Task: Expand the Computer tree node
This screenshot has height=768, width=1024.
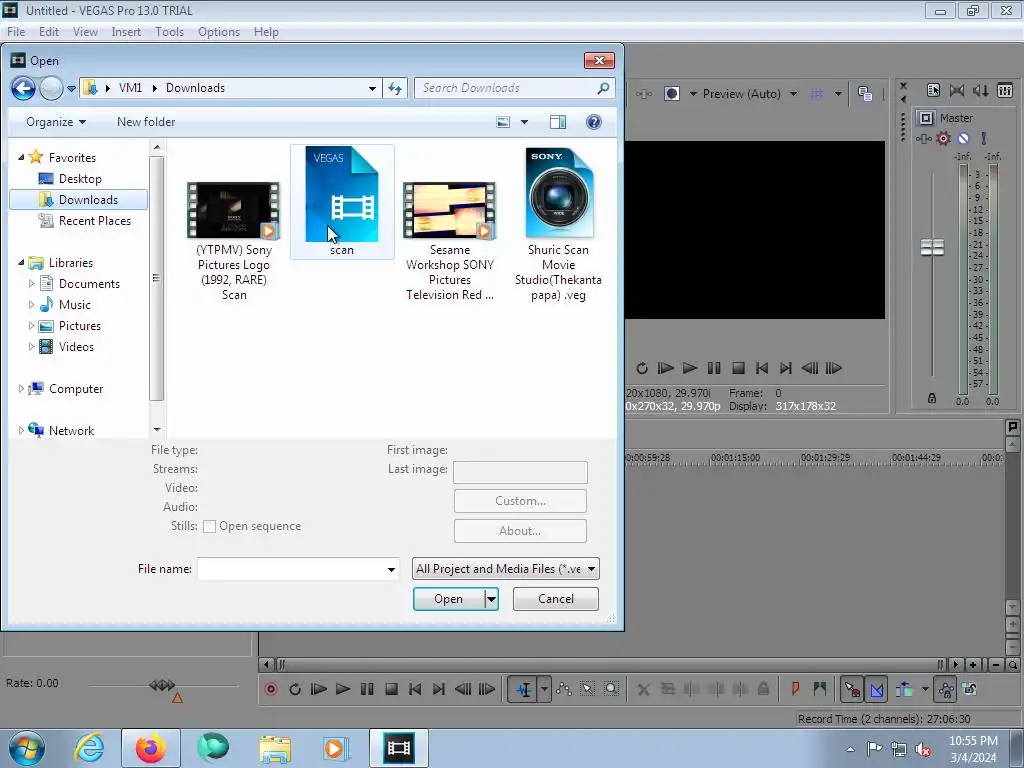Action: (x=21, y=389)
